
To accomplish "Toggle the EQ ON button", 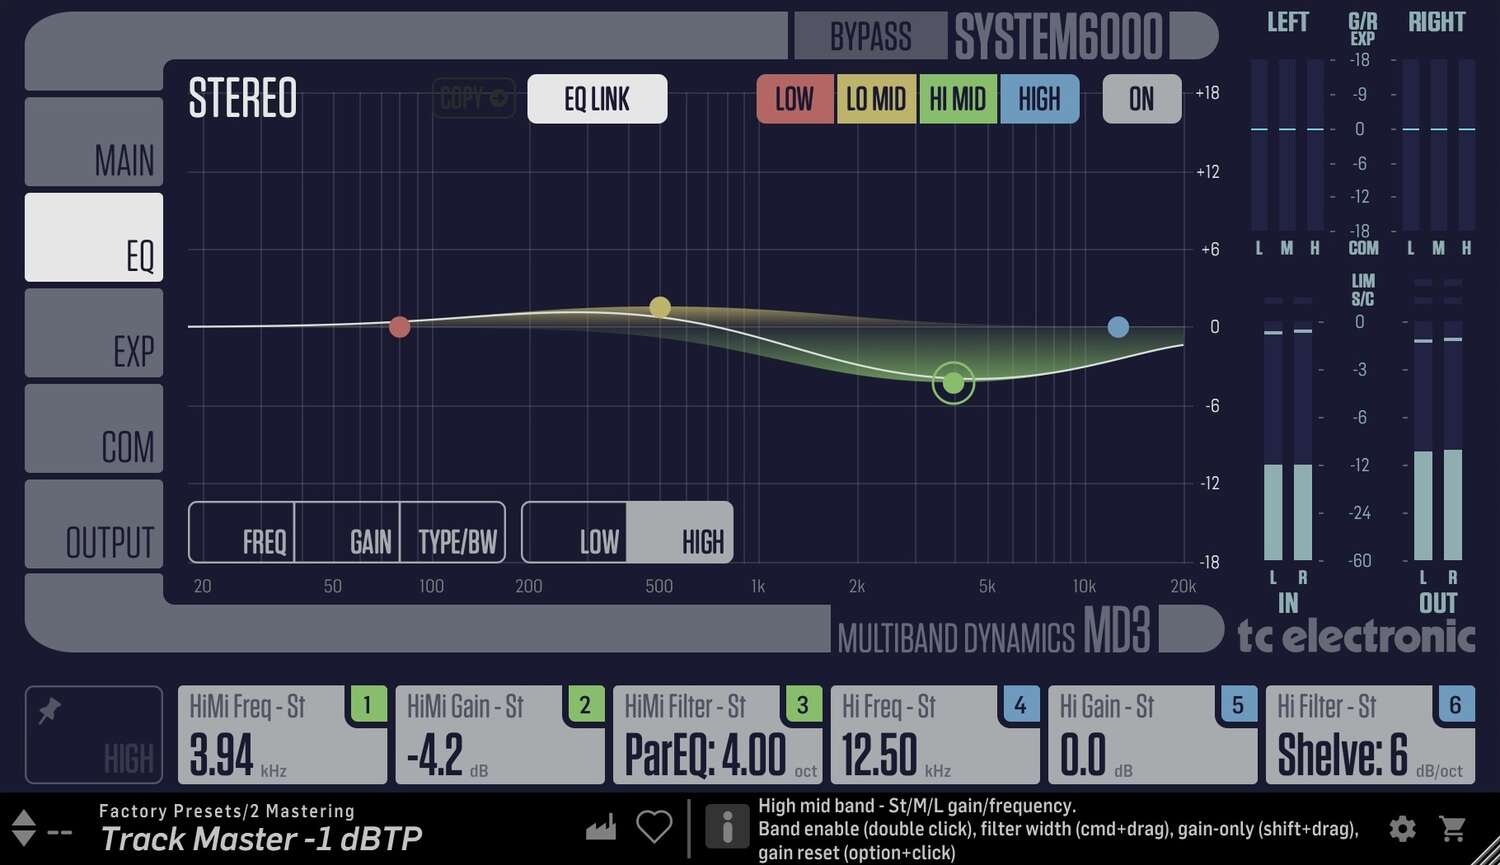I will pyautogui.click(x=1141, y=99).
